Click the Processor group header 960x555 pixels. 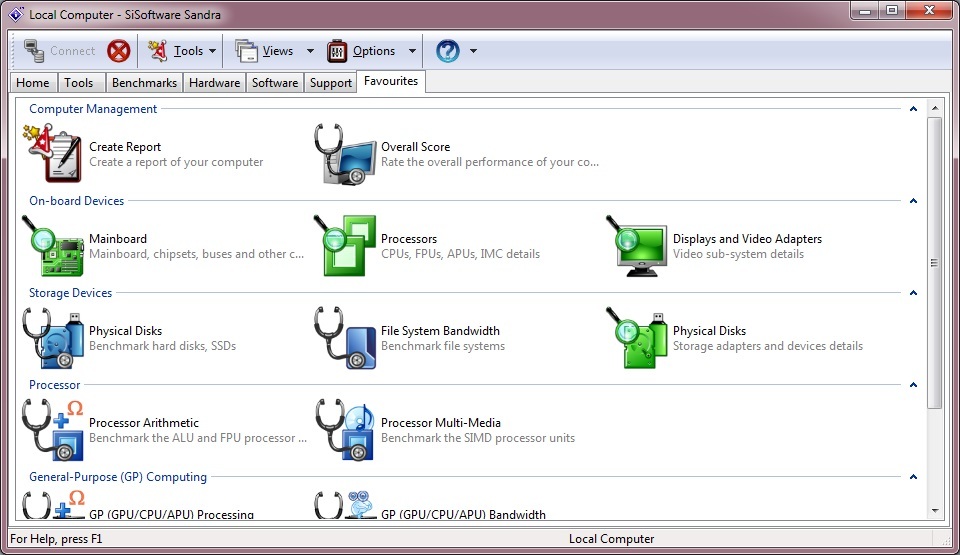(x=54, y=385)
